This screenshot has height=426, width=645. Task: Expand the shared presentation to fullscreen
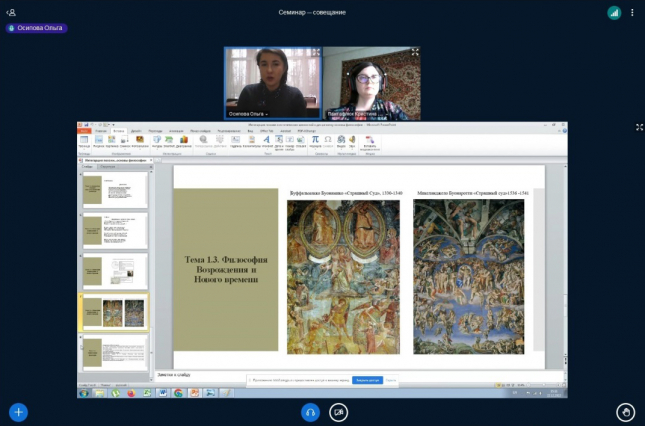click(639, 127)
